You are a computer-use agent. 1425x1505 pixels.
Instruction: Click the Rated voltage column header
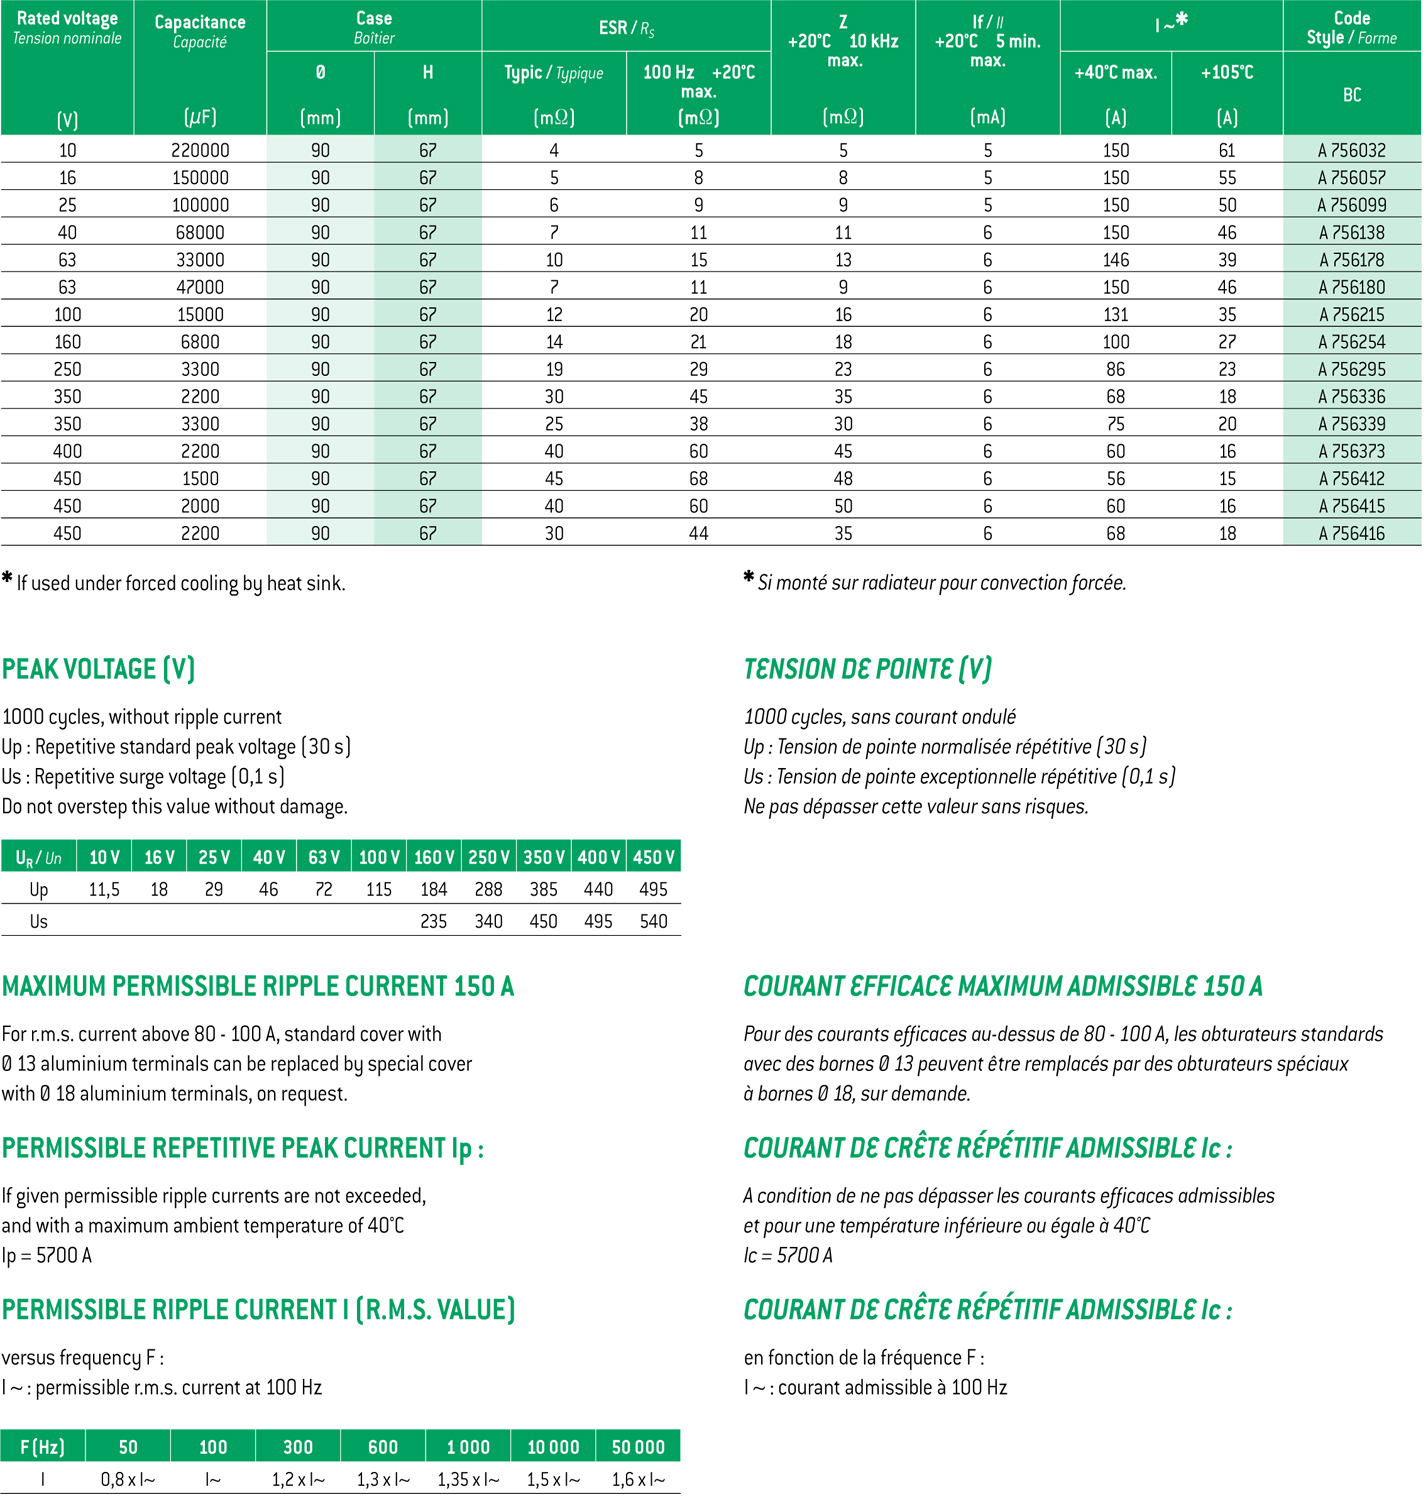coord(67,27)
